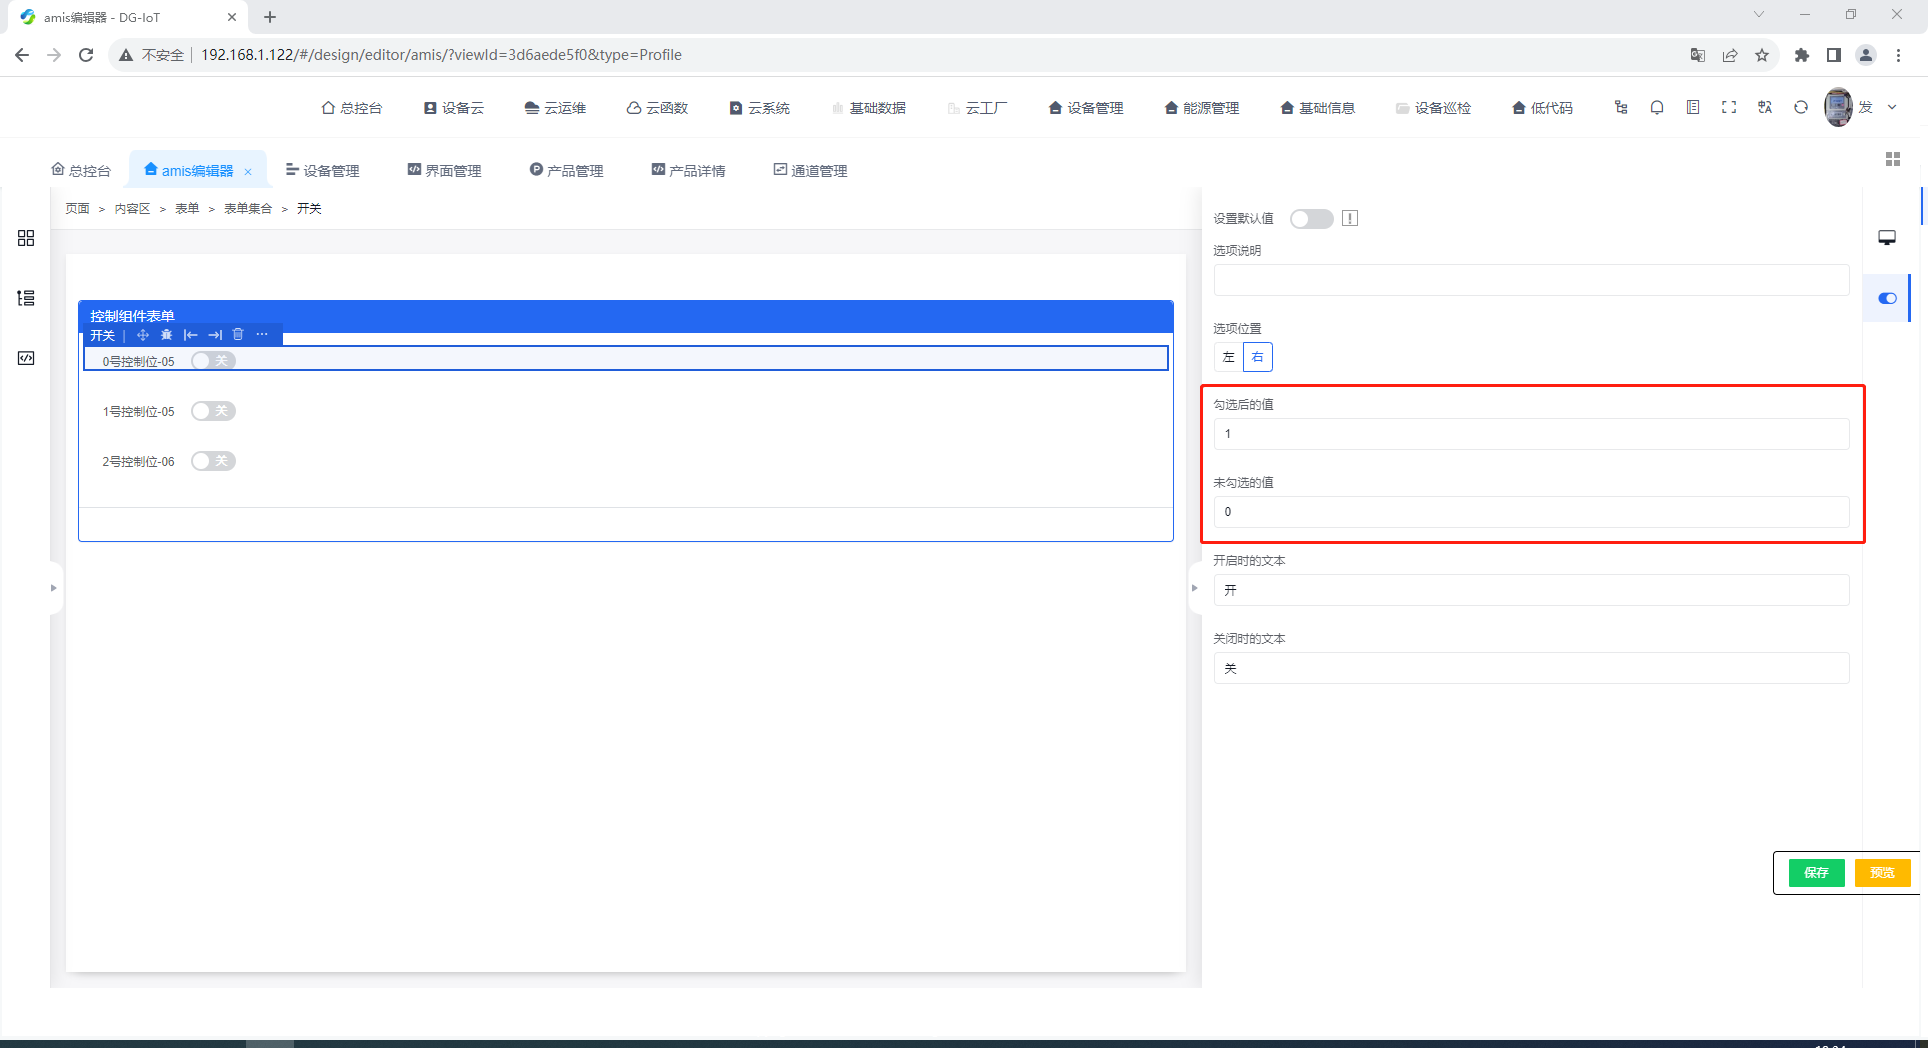Go to 表单 in the breadcrumb
1928x1048 pixels.
click(187, 209)
